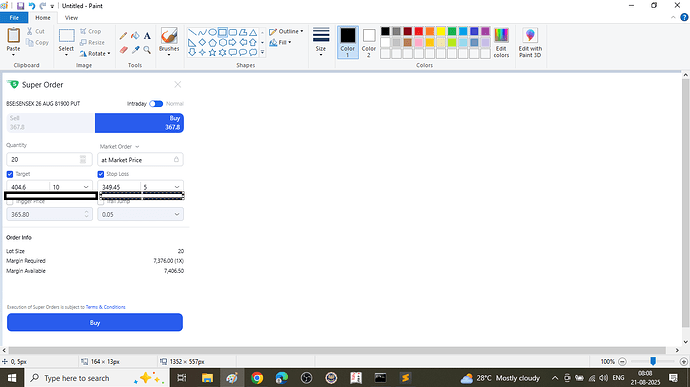Viewport: 690px width, 387px height.
Task: Open Edit colors dialog
Action: [x=501, y=42]
